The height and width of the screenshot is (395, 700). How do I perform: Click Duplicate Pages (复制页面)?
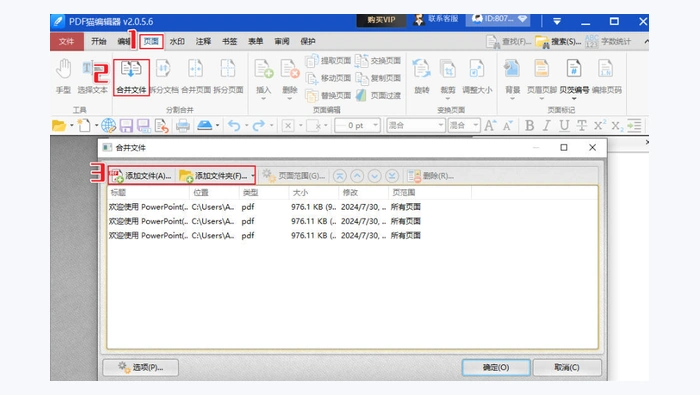[x=378, y=78]
